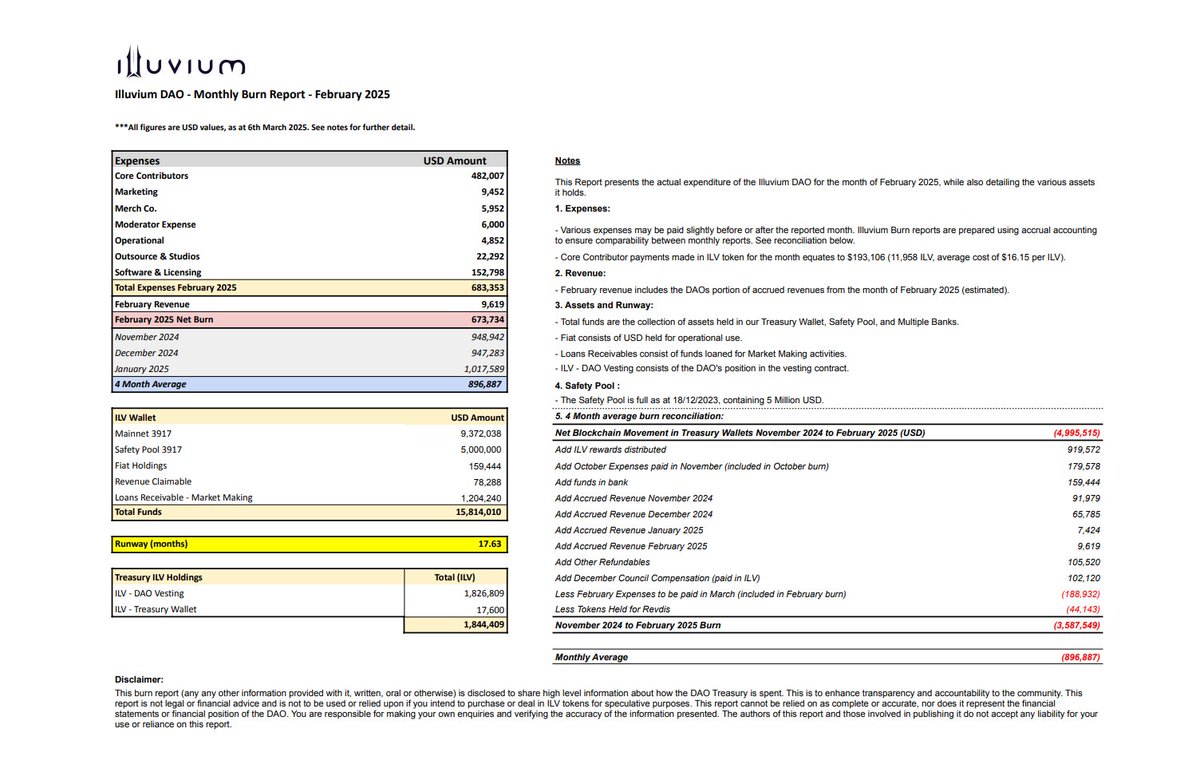Image resolution: width=1200 pixels, height=776 pixels.
Task: Click the 'Less Tokens Held for Revdis' line
Action: pos(612,610)
